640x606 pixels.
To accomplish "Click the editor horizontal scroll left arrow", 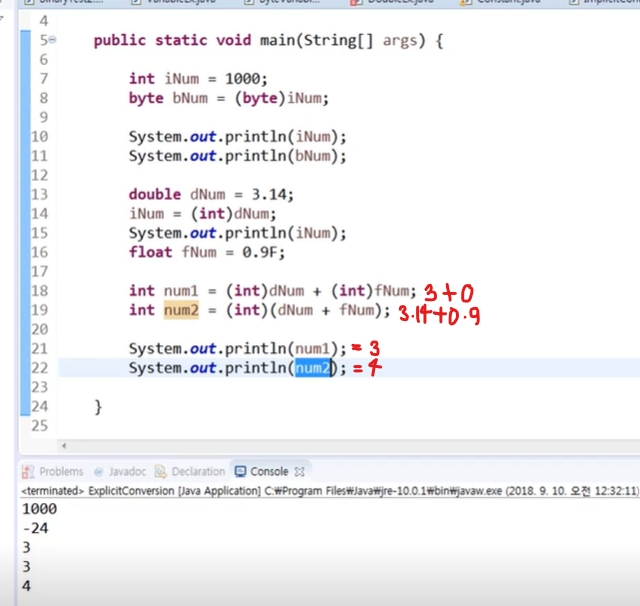I will click(64, 446).
